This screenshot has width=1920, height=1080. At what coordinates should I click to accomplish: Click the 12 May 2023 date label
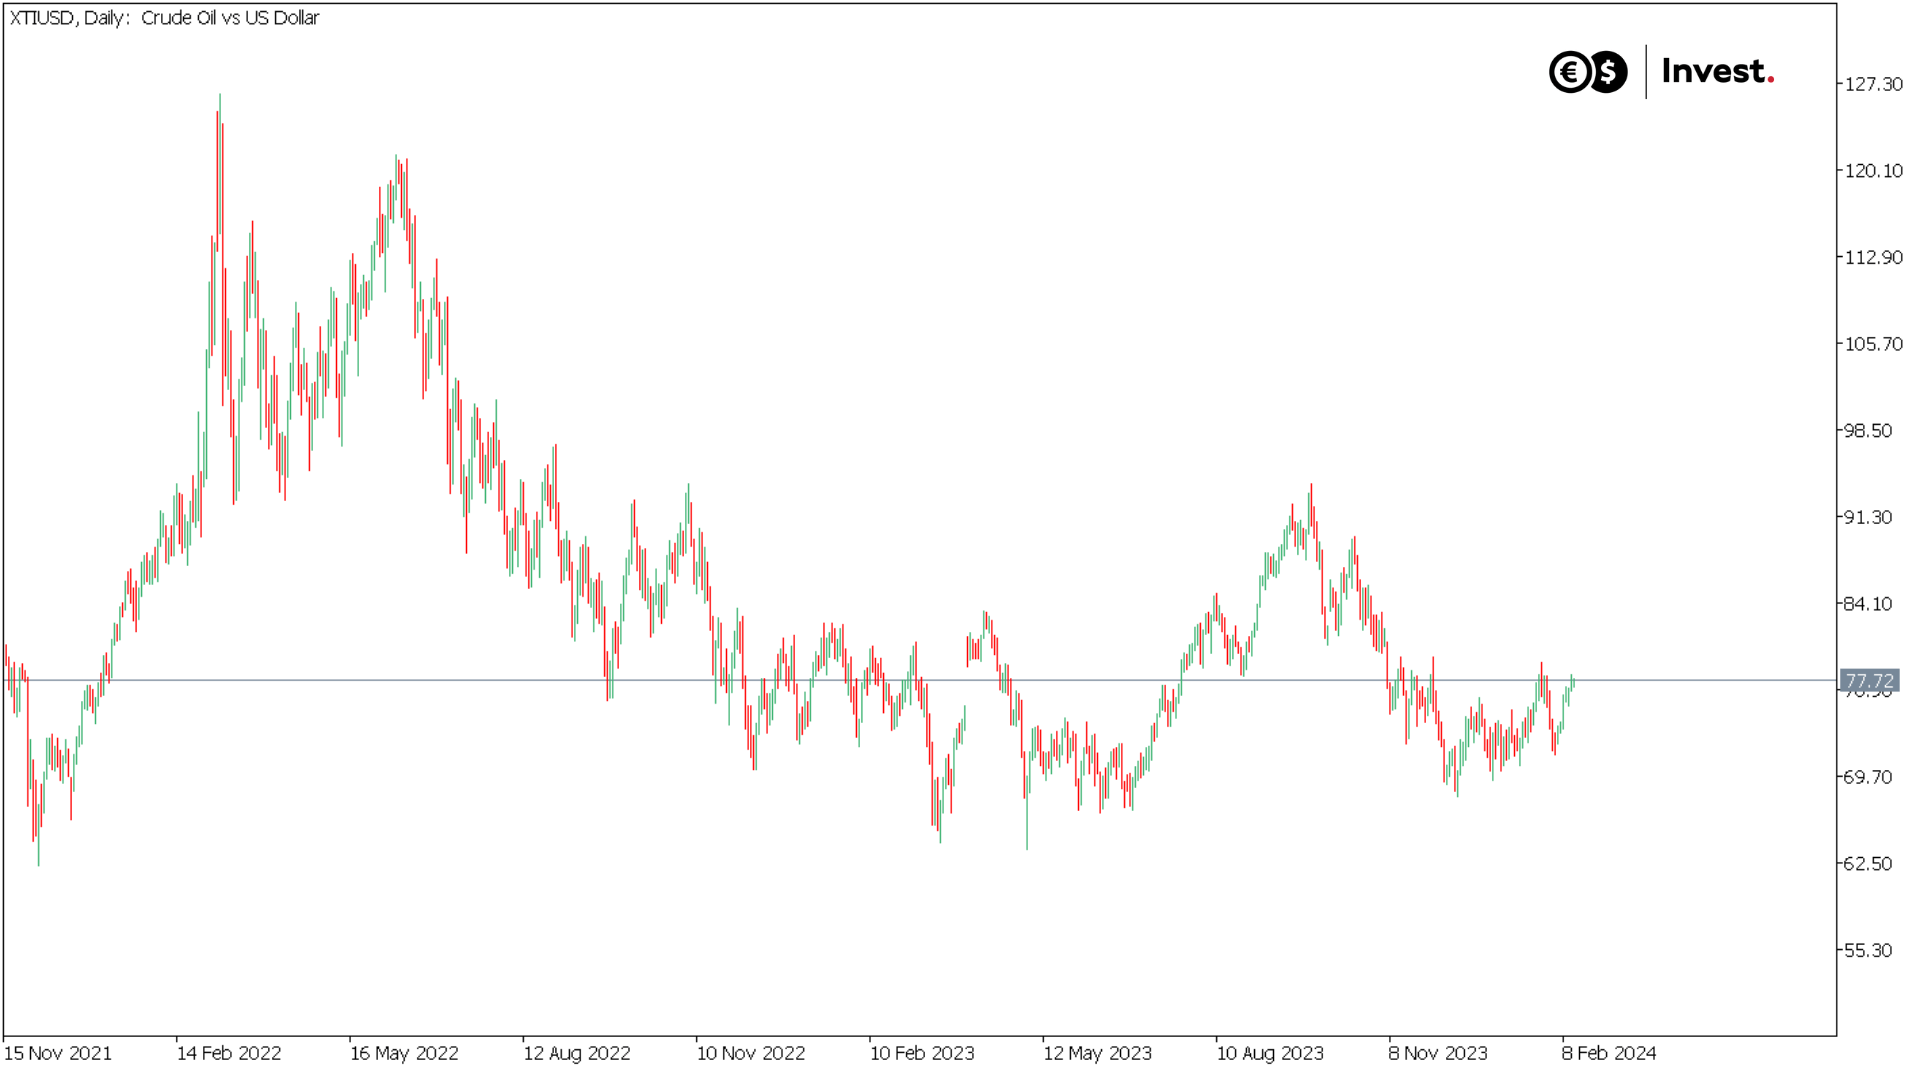(x=1097, y=1053)
